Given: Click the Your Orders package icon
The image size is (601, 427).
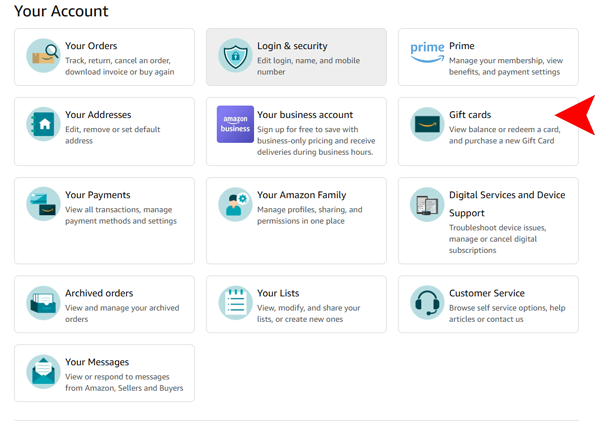Looking at the screenshot, I should pos(43,56).
